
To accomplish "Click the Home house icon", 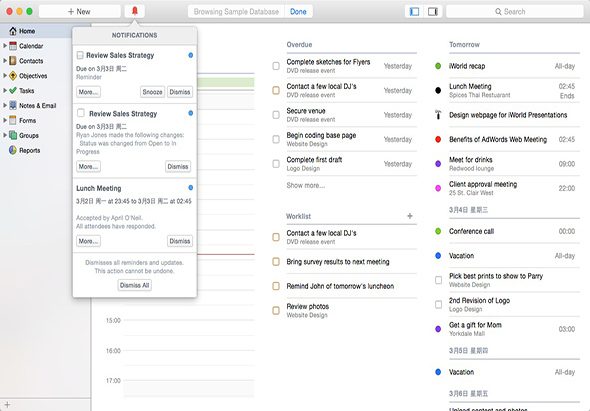I will coord(13,31).
